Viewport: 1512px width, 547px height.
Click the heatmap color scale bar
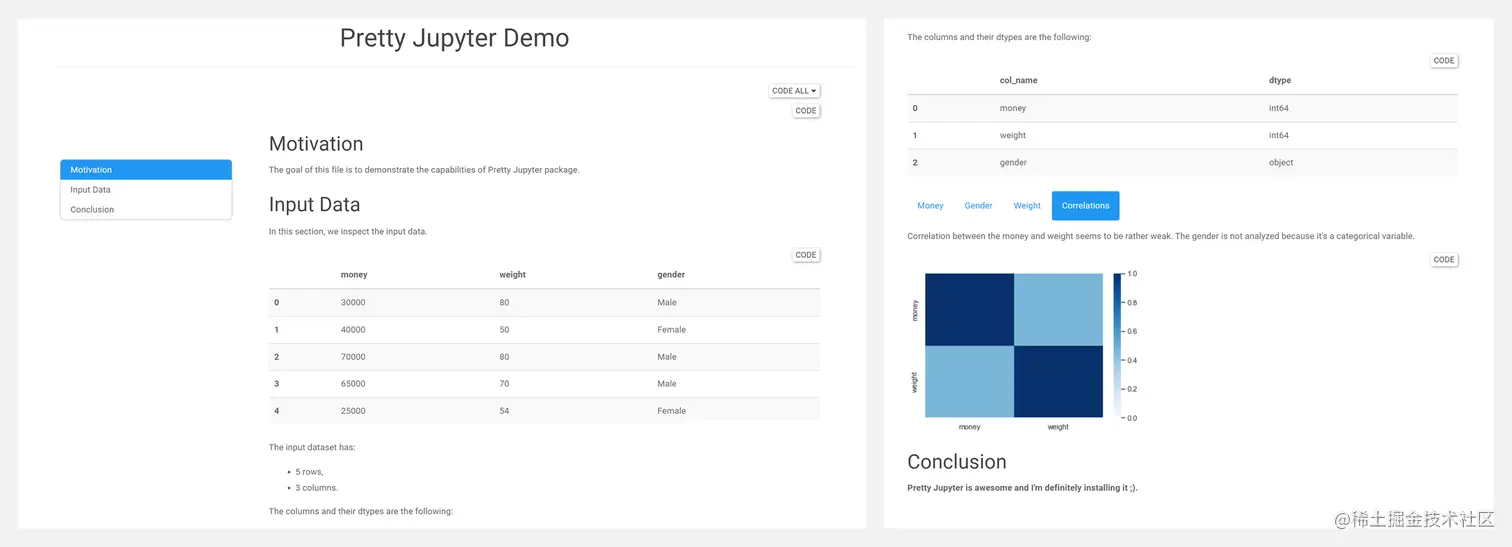[x=1117, y=345]
